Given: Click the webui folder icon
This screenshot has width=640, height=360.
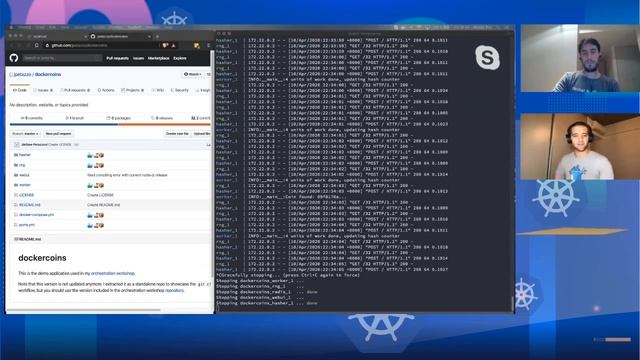Looking at the screenshot, I should 16,175.
